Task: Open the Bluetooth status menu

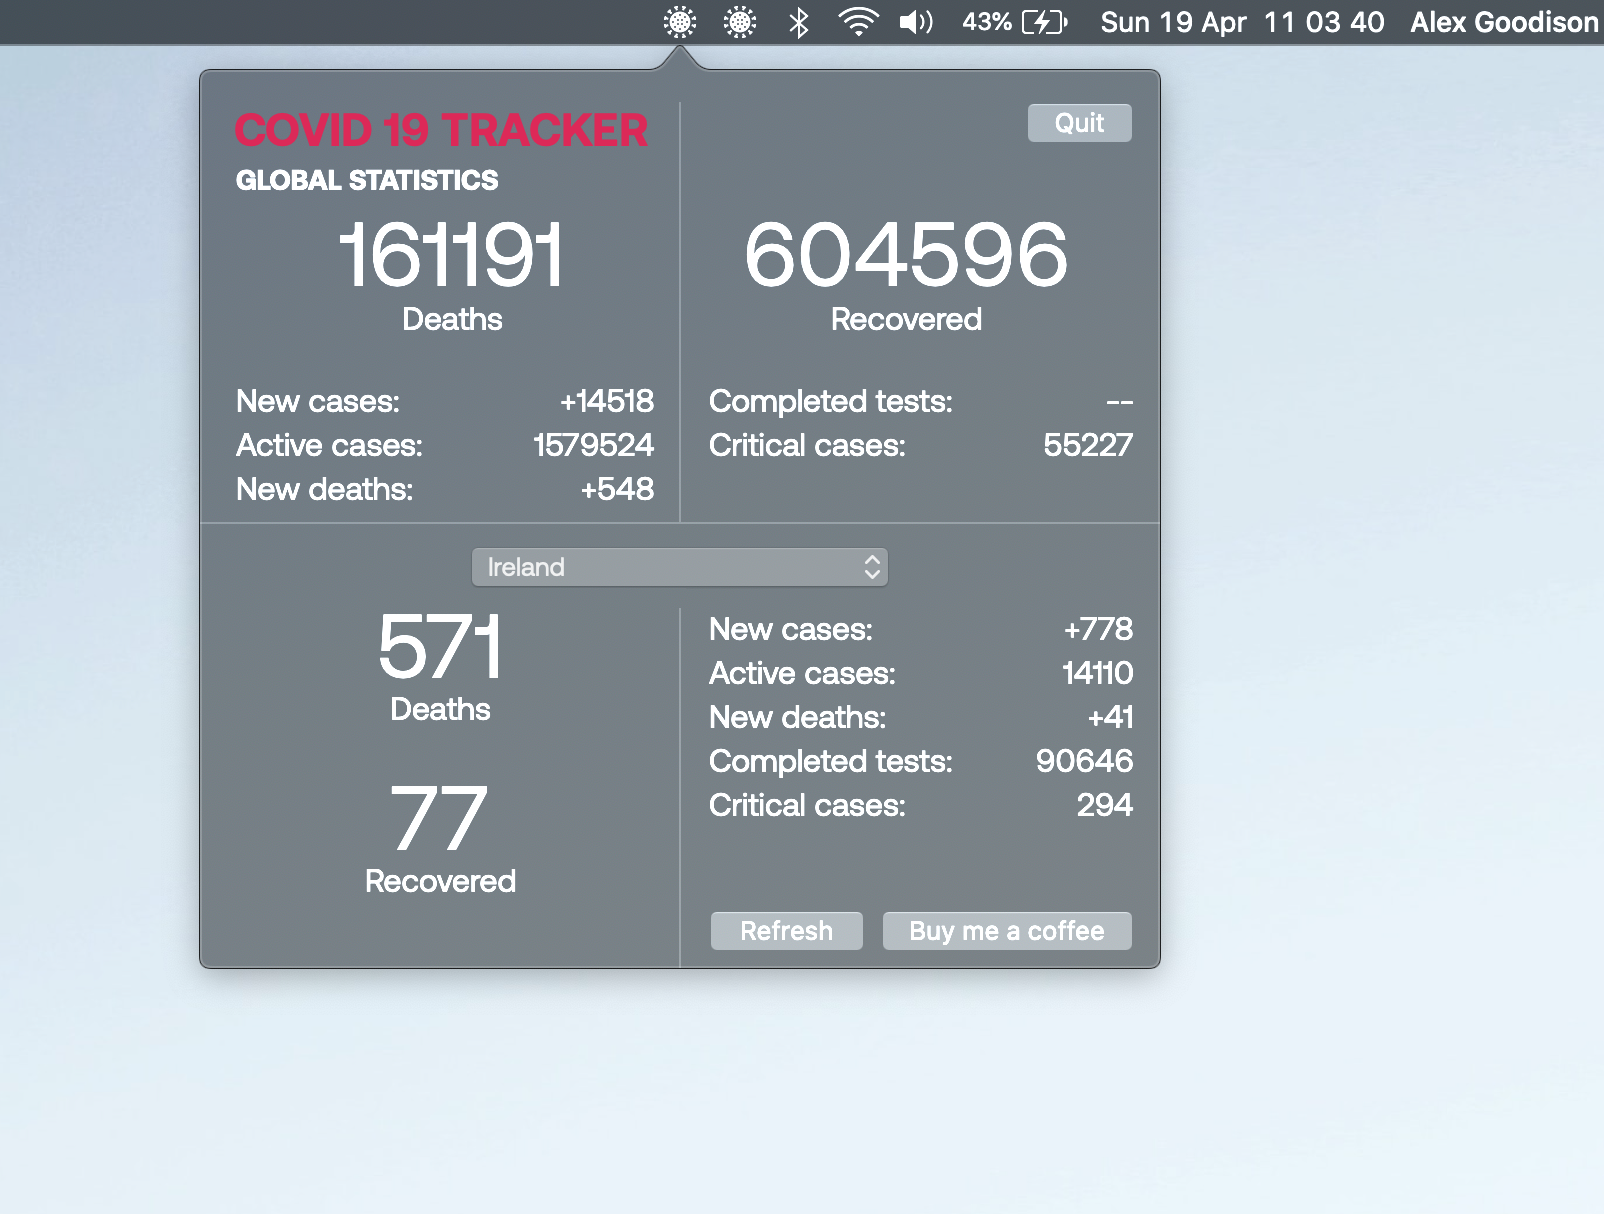Action: pyautogui.click(x=797, y=22)
